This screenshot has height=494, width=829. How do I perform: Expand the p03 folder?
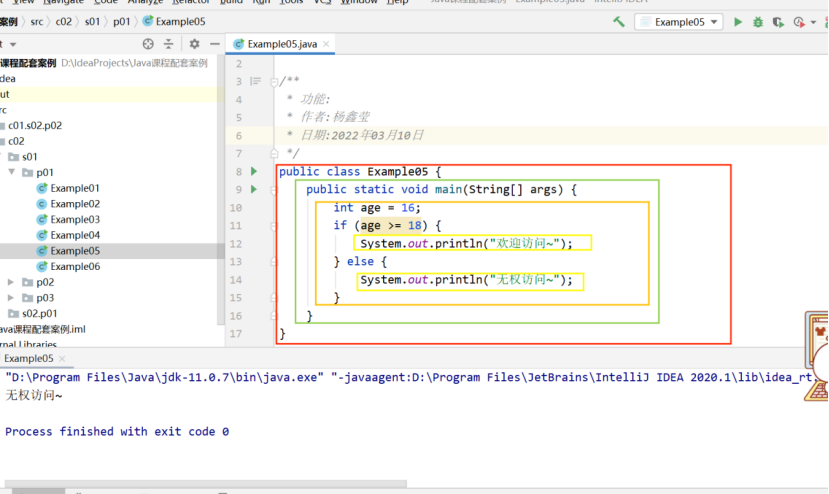pos(11,298)
